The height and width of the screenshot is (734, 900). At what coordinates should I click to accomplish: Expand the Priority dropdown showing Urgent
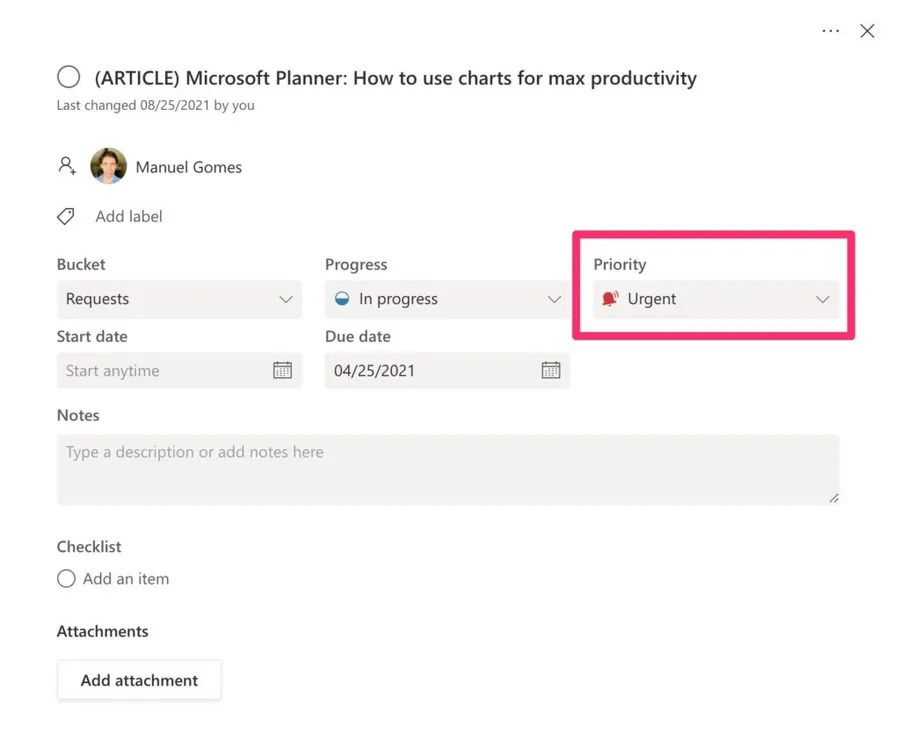(715, 299)
